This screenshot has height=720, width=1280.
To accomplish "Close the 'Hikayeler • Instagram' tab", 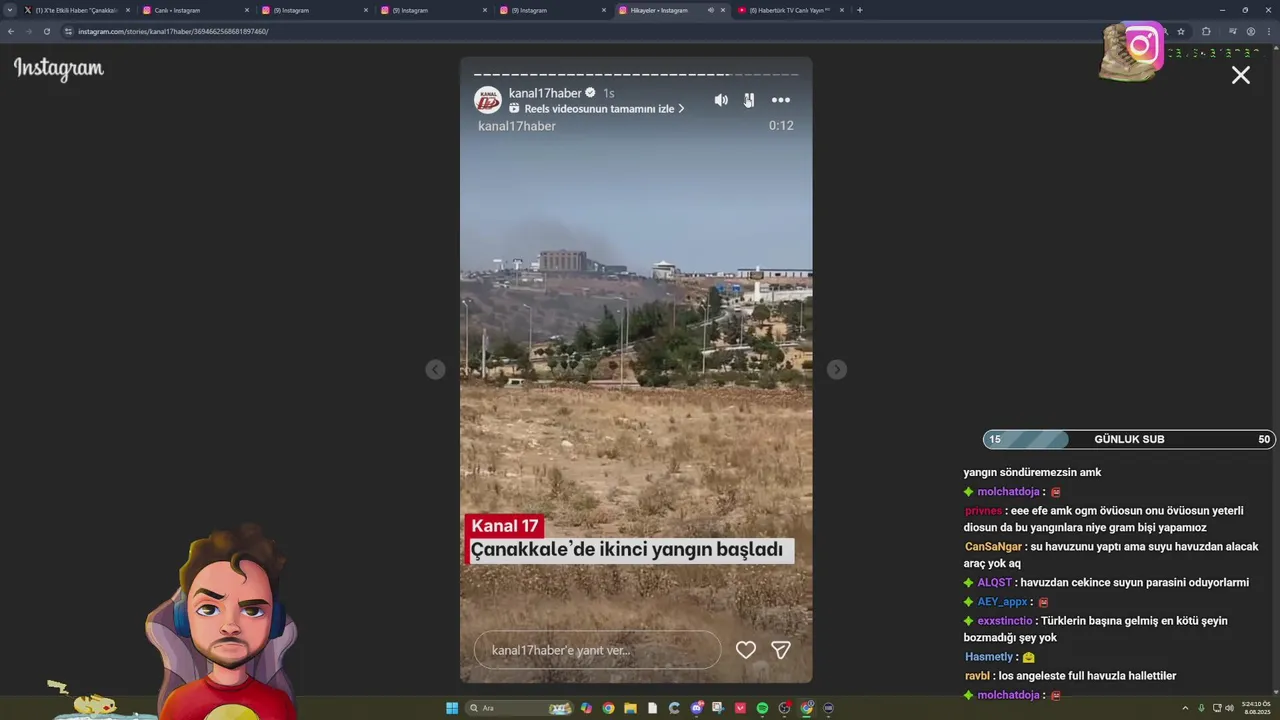I will [x=723, y=10].
